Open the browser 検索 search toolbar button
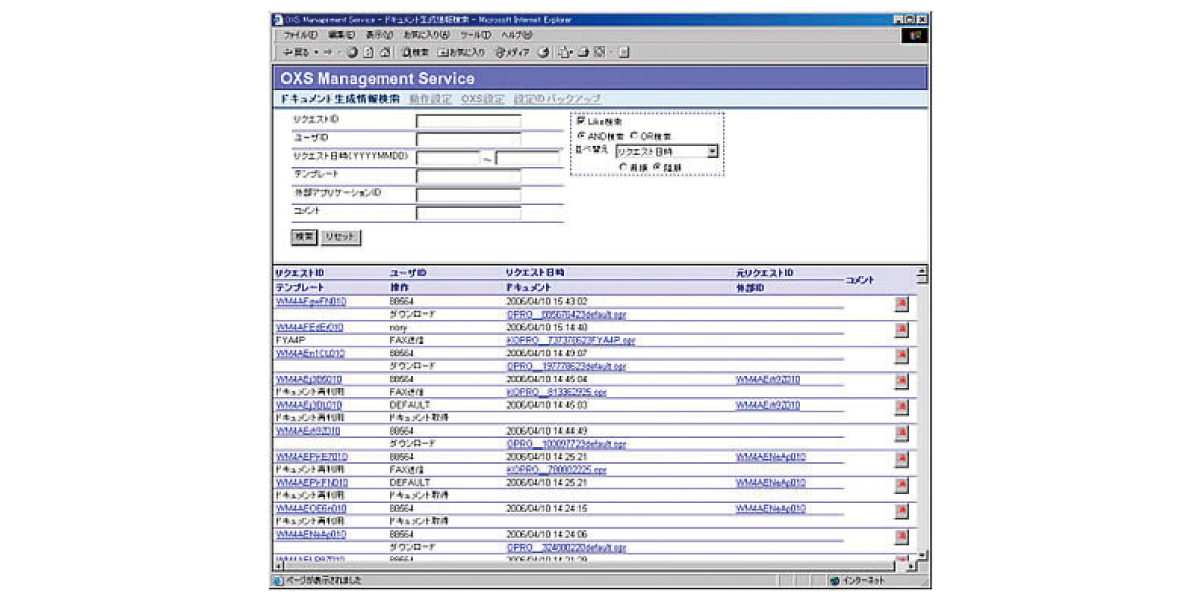Viewport: 1200px width, 600px height. coord(415,52)
